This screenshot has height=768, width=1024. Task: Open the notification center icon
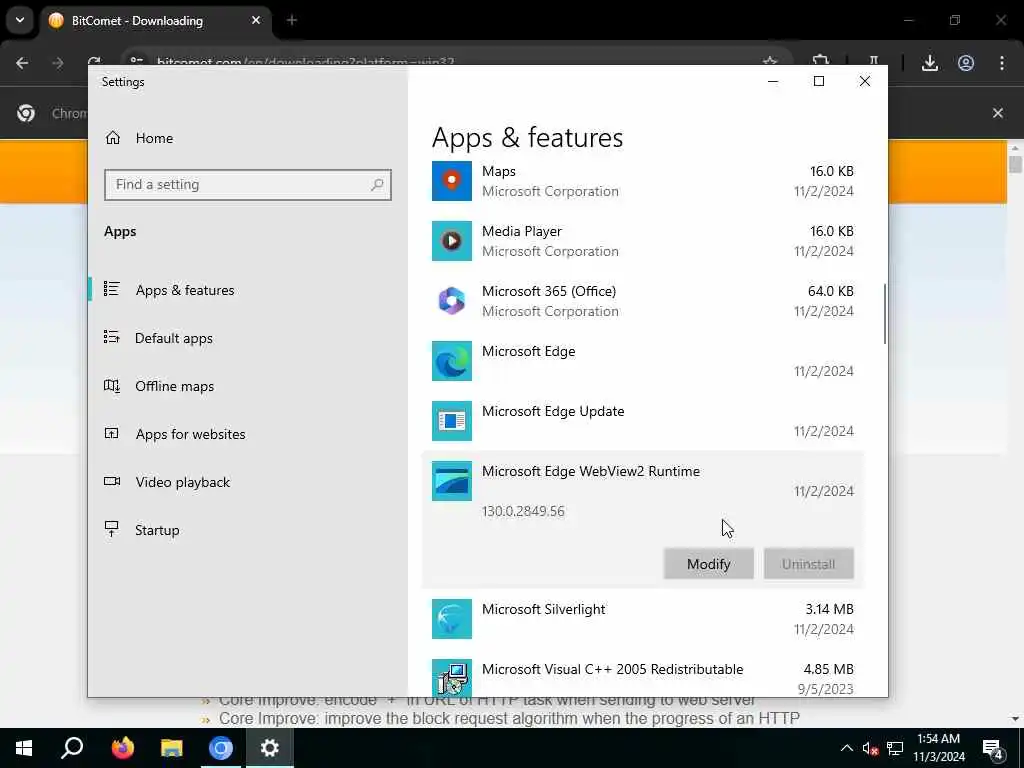coord(993,748)
